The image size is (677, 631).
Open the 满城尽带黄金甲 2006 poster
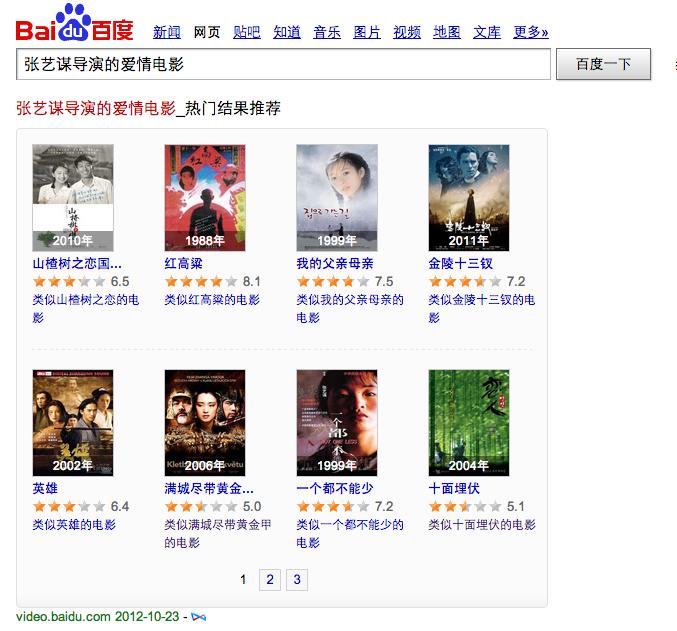[x=205, y=422]
